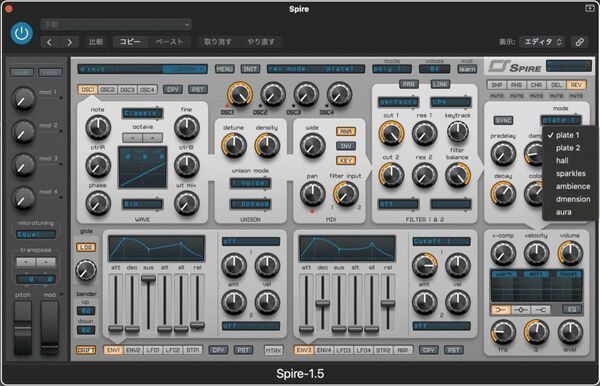This screenshot has height=386, width=600.
Task: Toggle the KEY mix button
Action: [346, 161]
